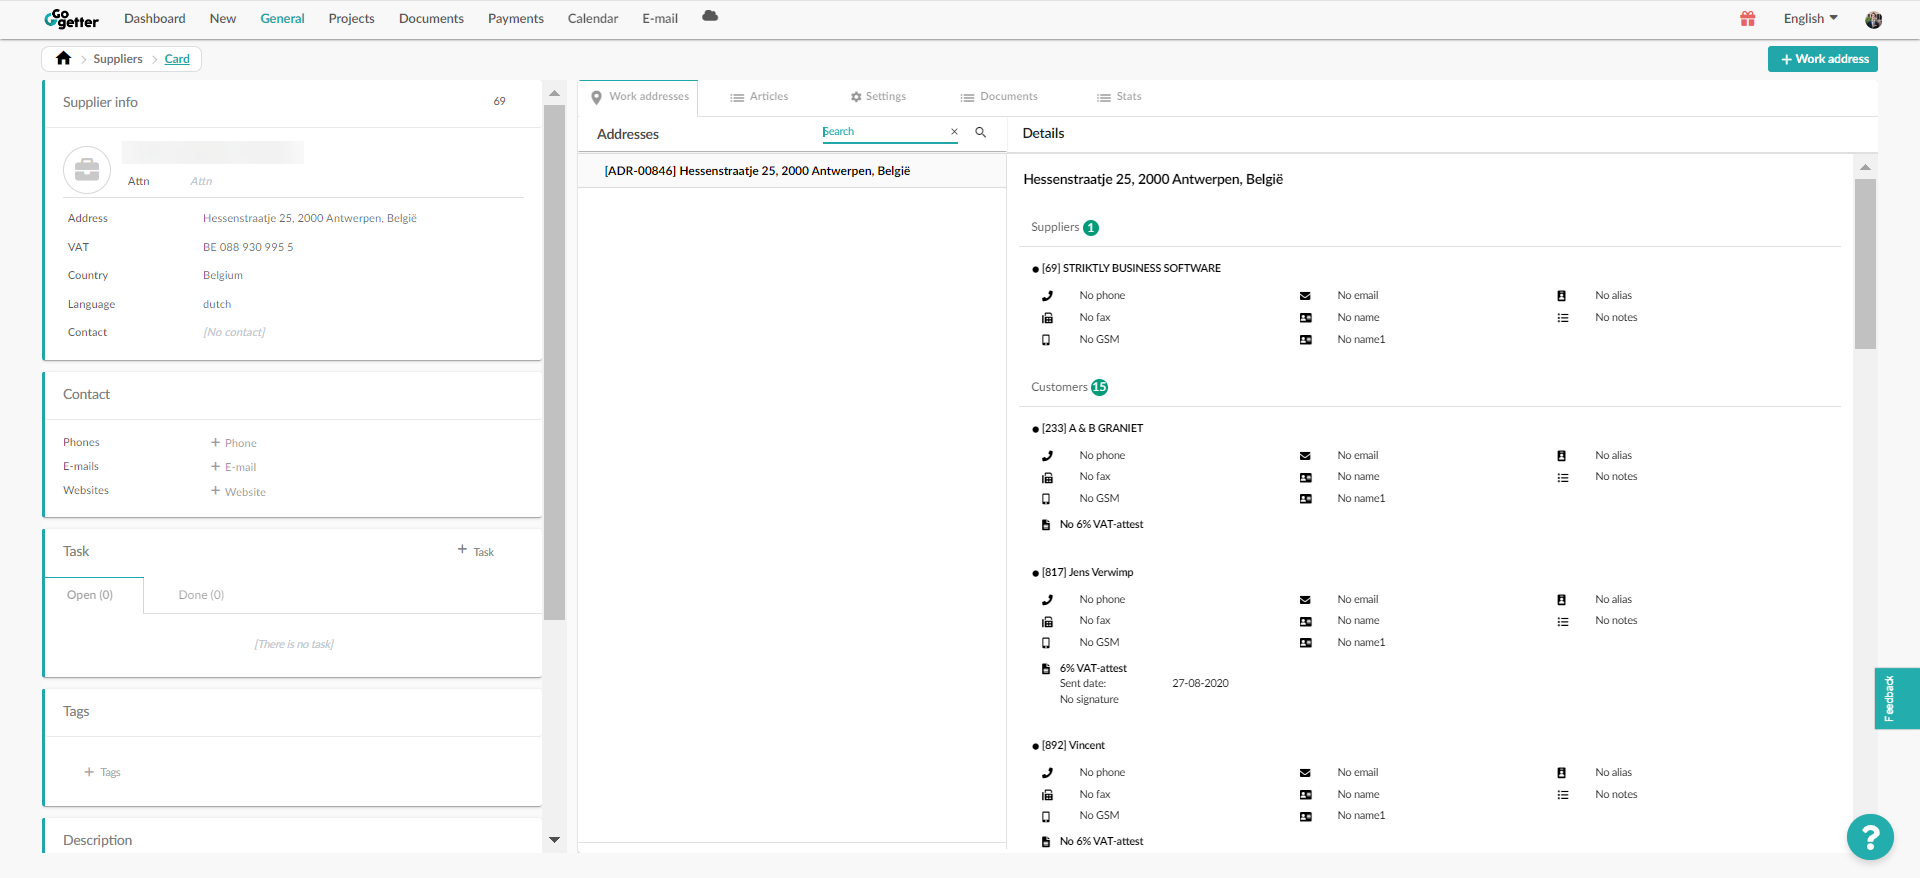Open the Payments menu

click(516, 18)
